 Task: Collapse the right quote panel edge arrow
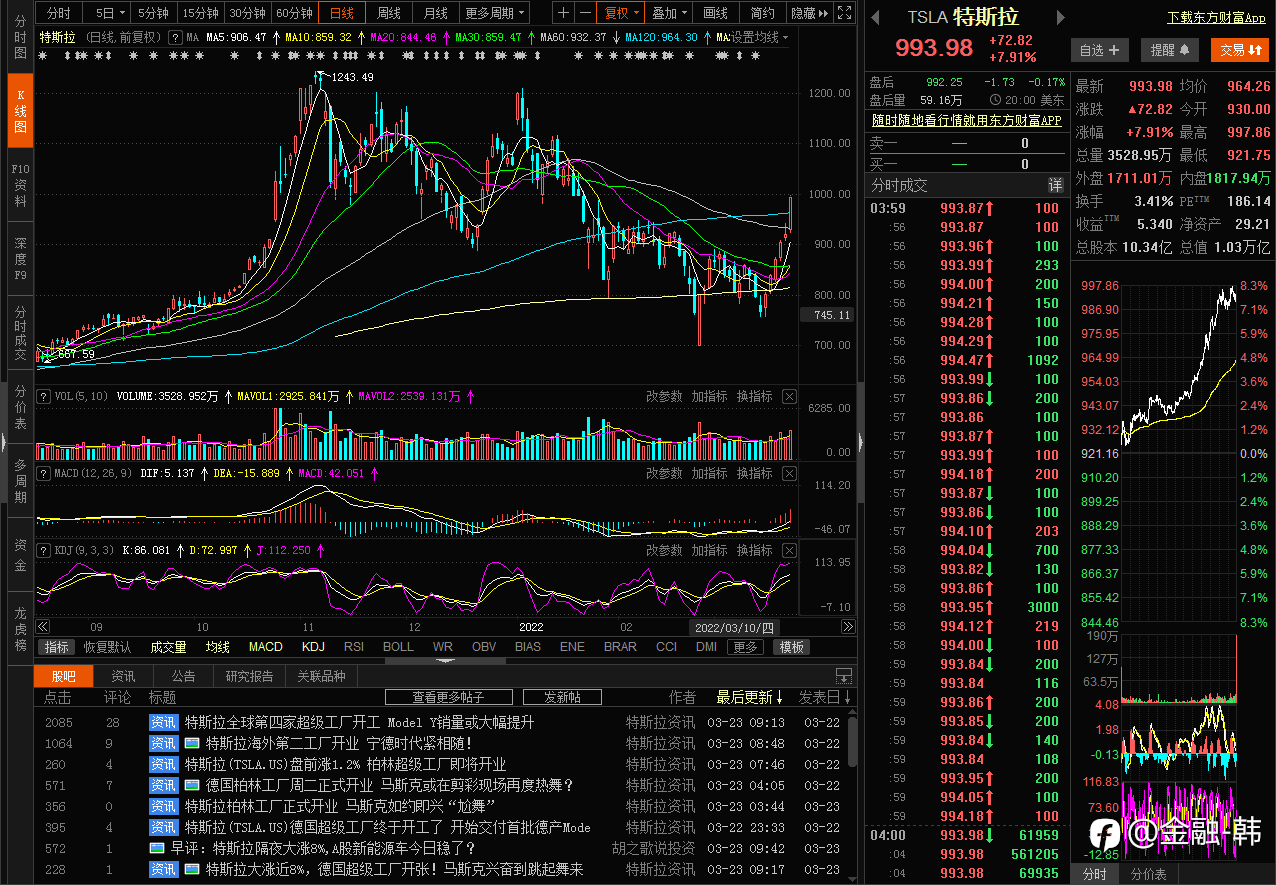(x=861, y=441)
